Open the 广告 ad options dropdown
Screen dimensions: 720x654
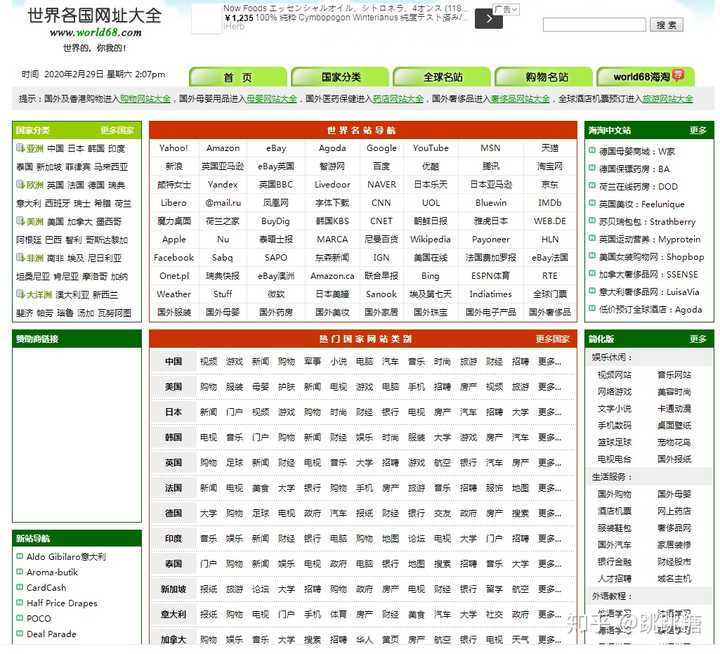tap(507, 9)
